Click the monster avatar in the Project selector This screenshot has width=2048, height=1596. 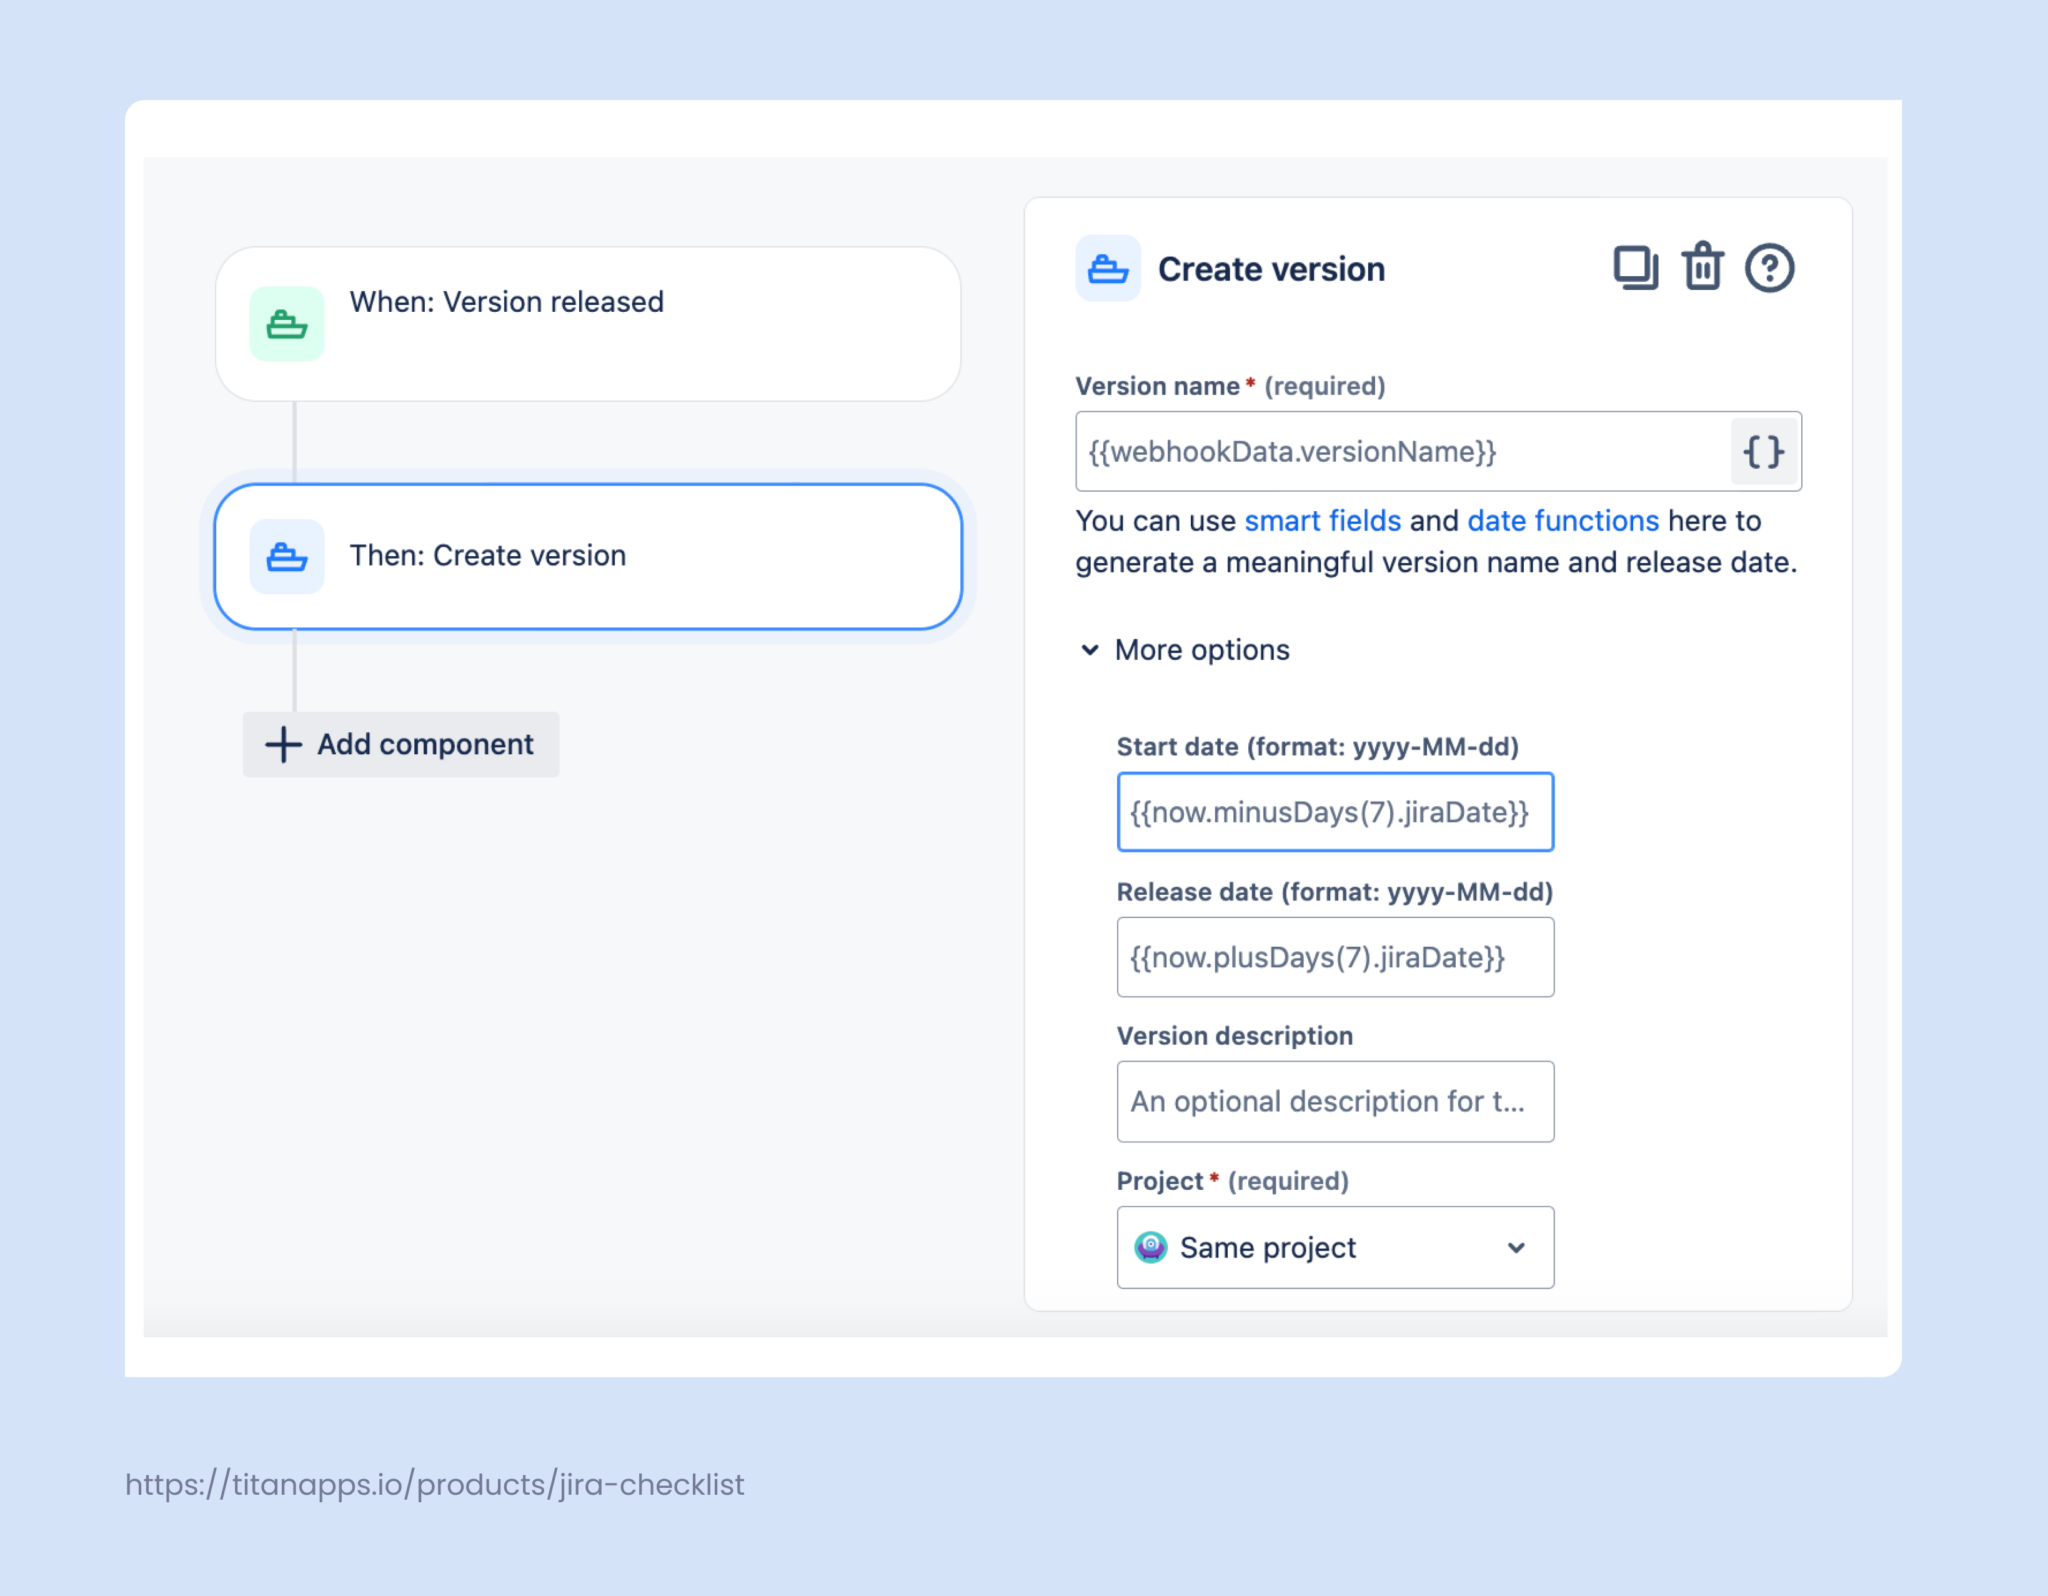1150,1247
